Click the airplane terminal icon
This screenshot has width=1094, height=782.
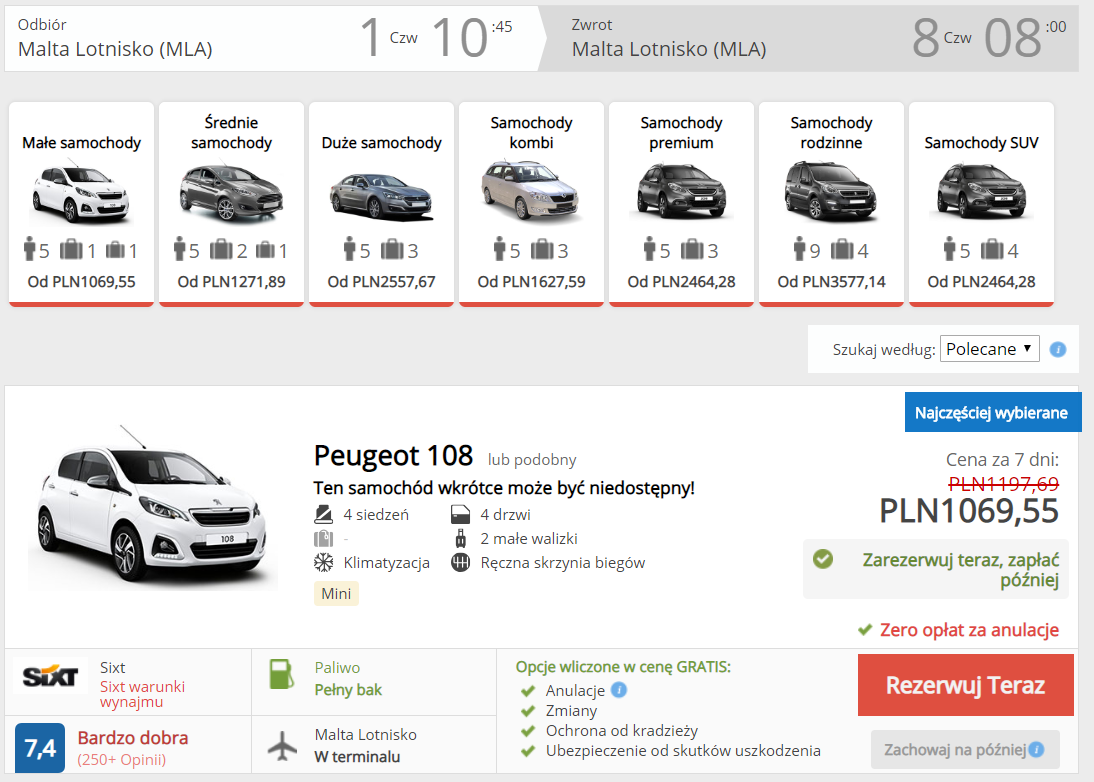[283, 745]
